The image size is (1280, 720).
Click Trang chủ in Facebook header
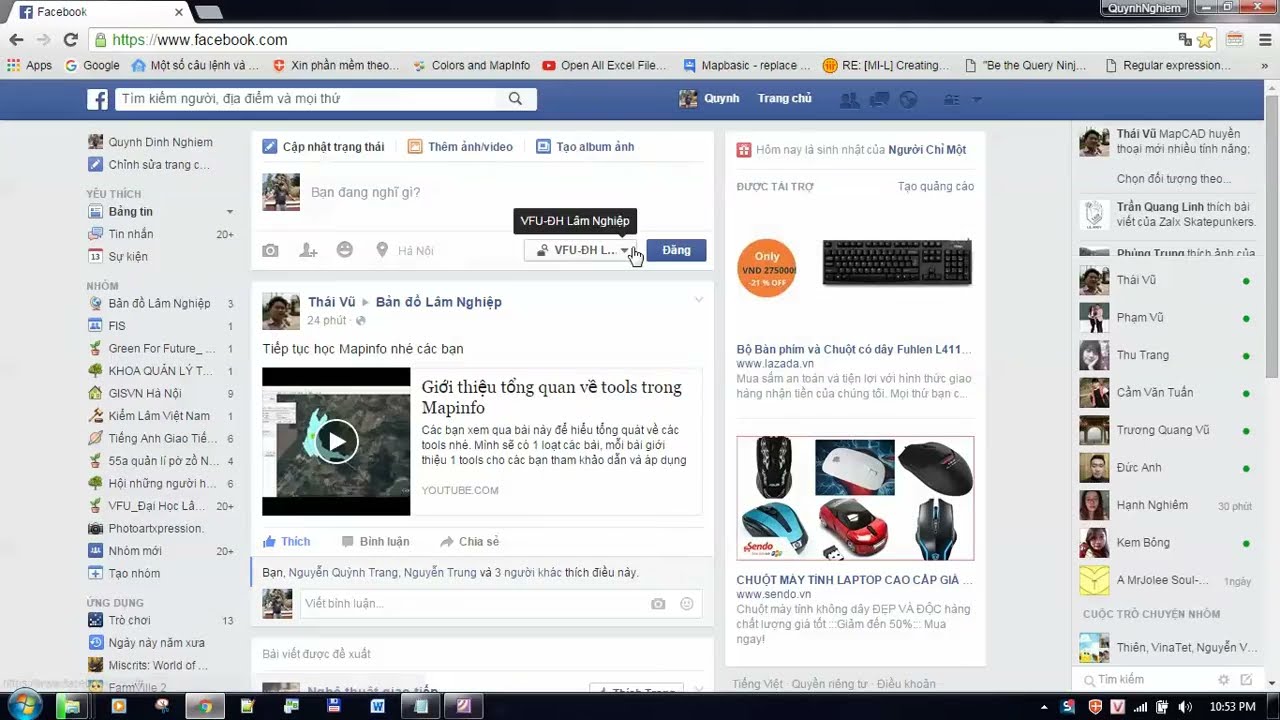pos(785,99)
